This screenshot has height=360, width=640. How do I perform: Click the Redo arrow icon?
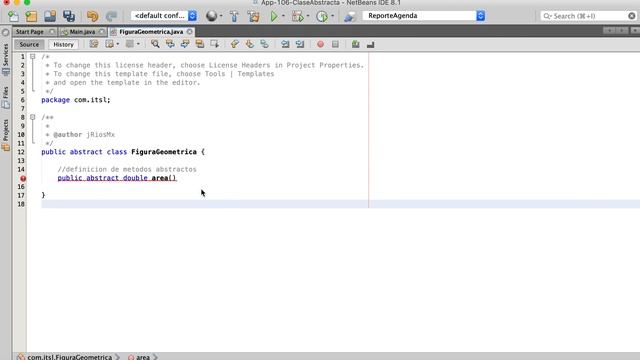tap(111, 16)
